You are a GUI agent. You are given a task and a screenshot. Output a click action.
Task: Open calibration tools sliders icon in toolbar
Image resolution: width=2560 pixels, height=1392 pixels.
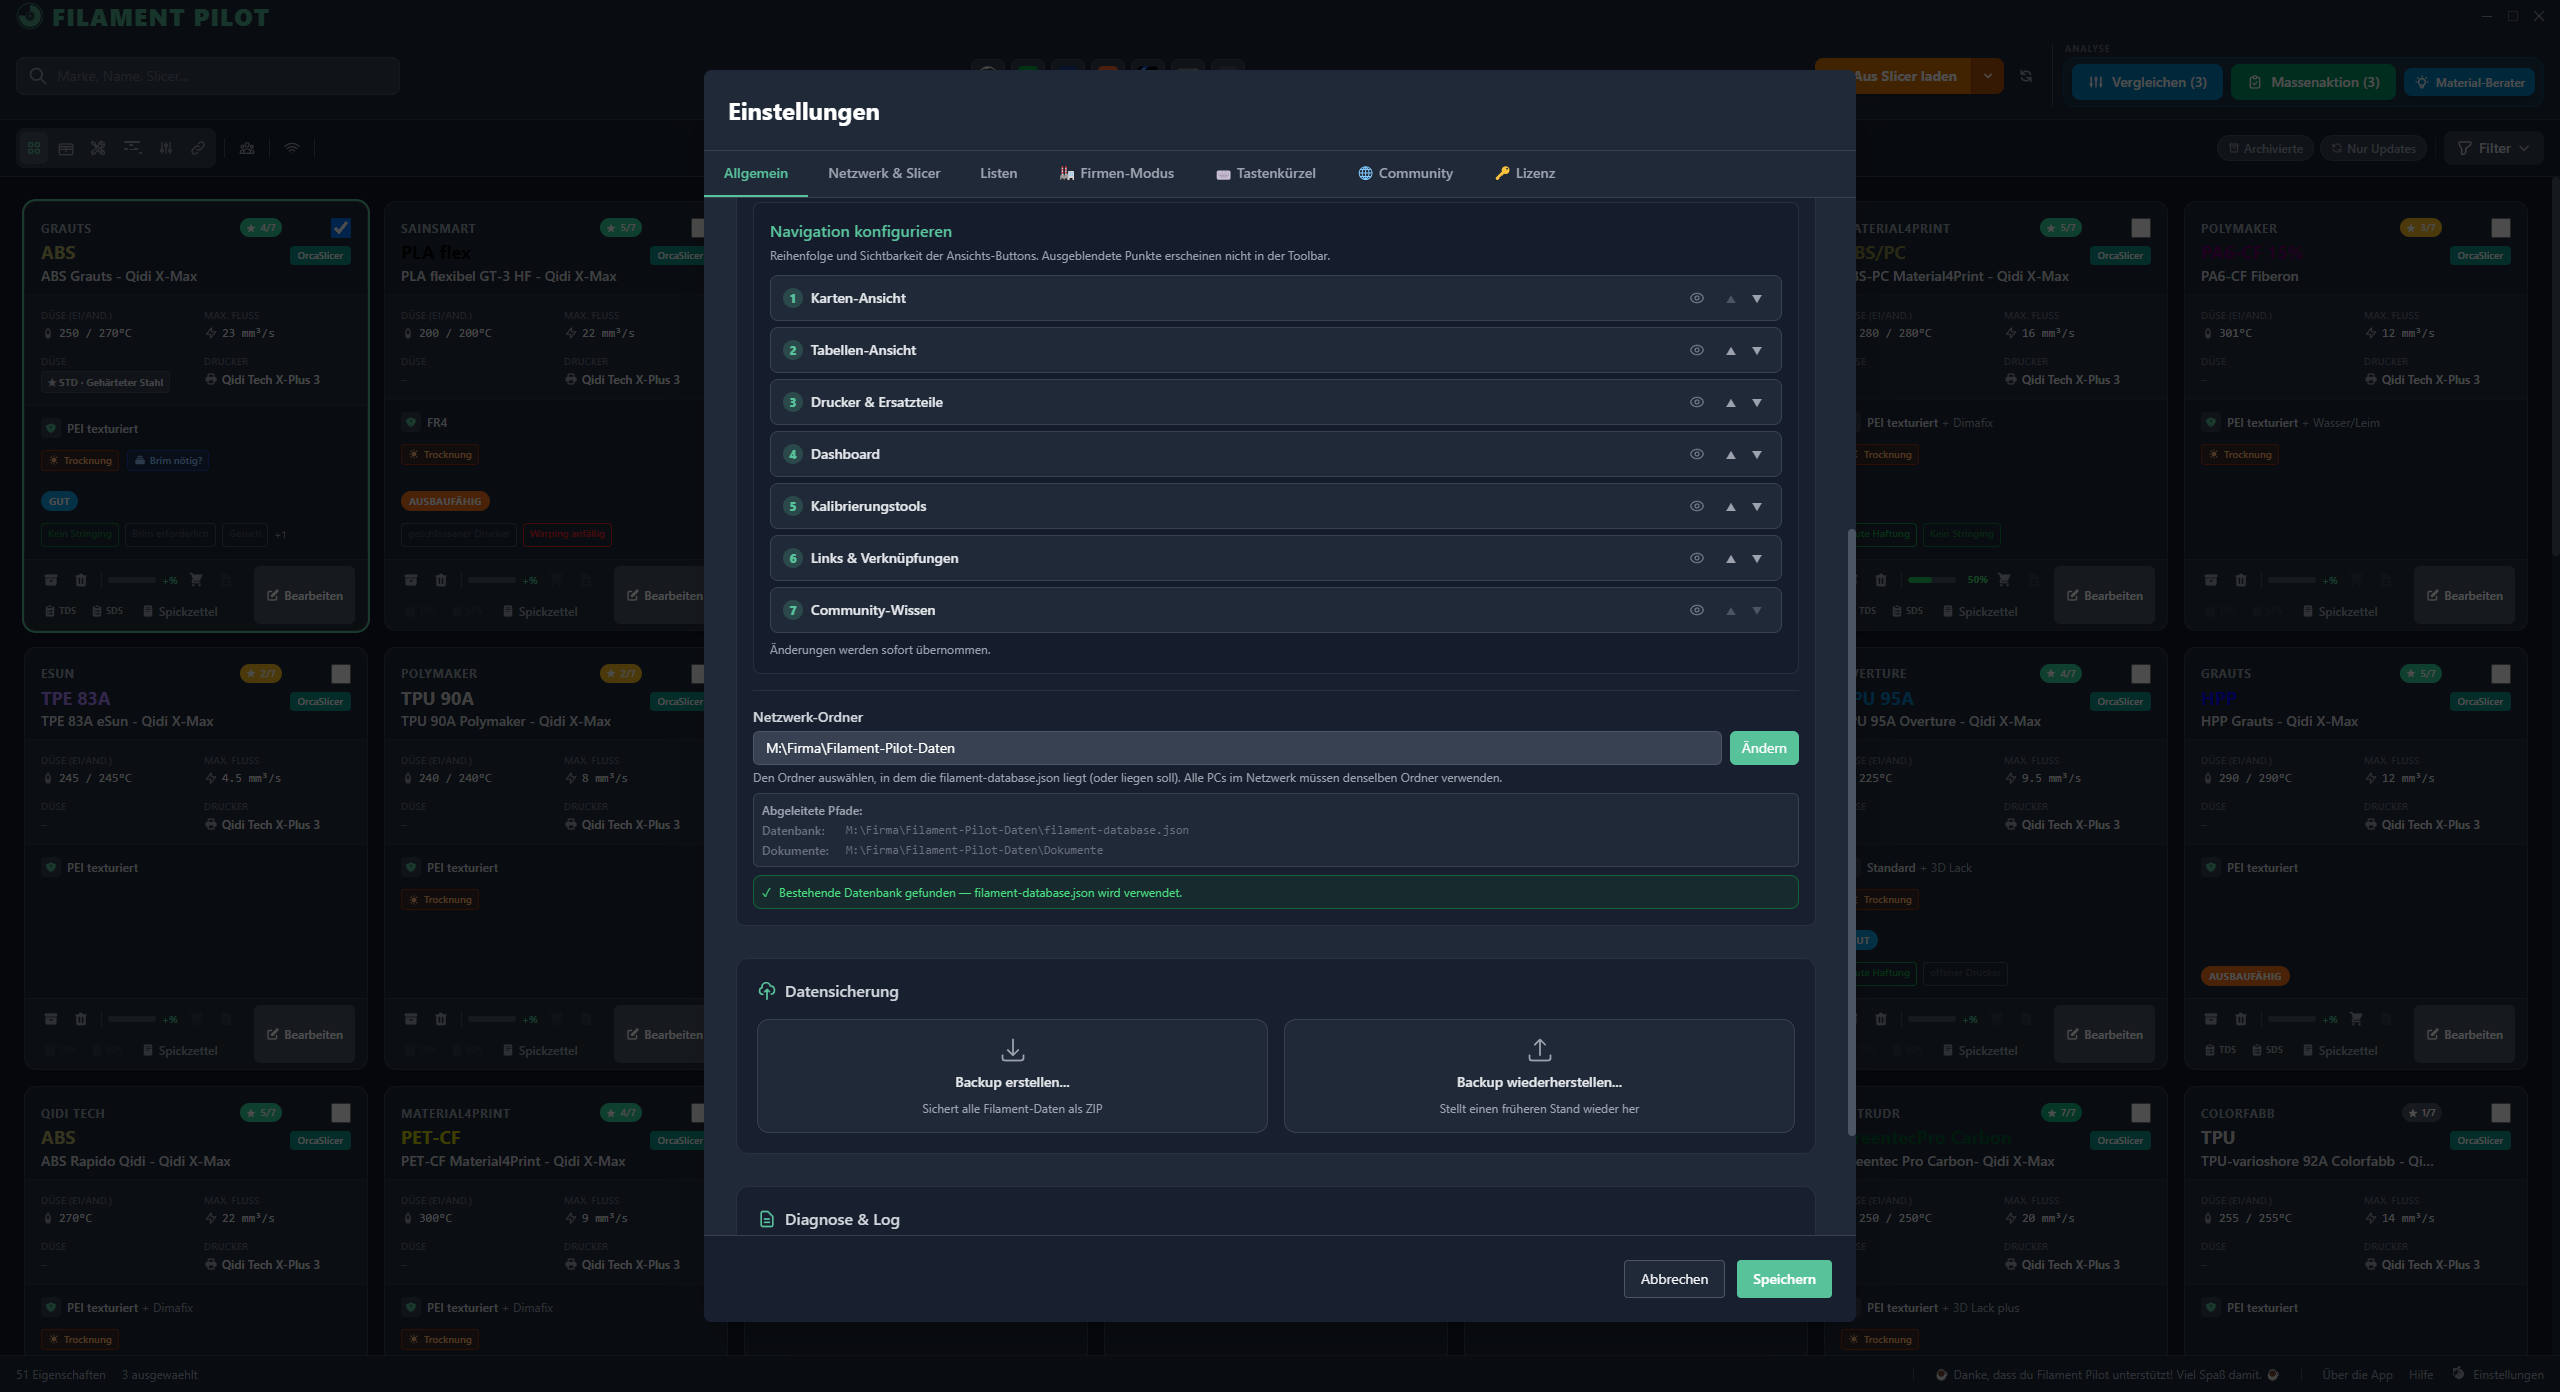166,148
